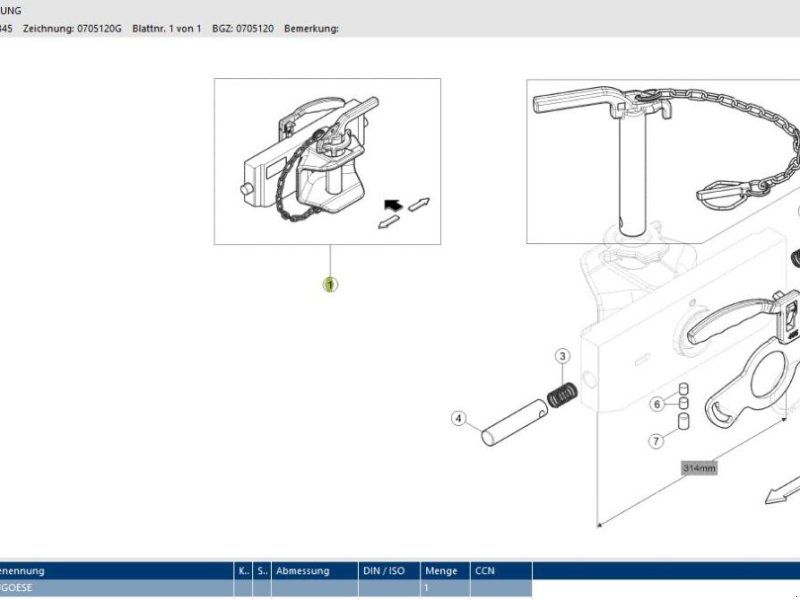Click the Menge column header
This screenshot has height=600, width=800.
(444, 571)
